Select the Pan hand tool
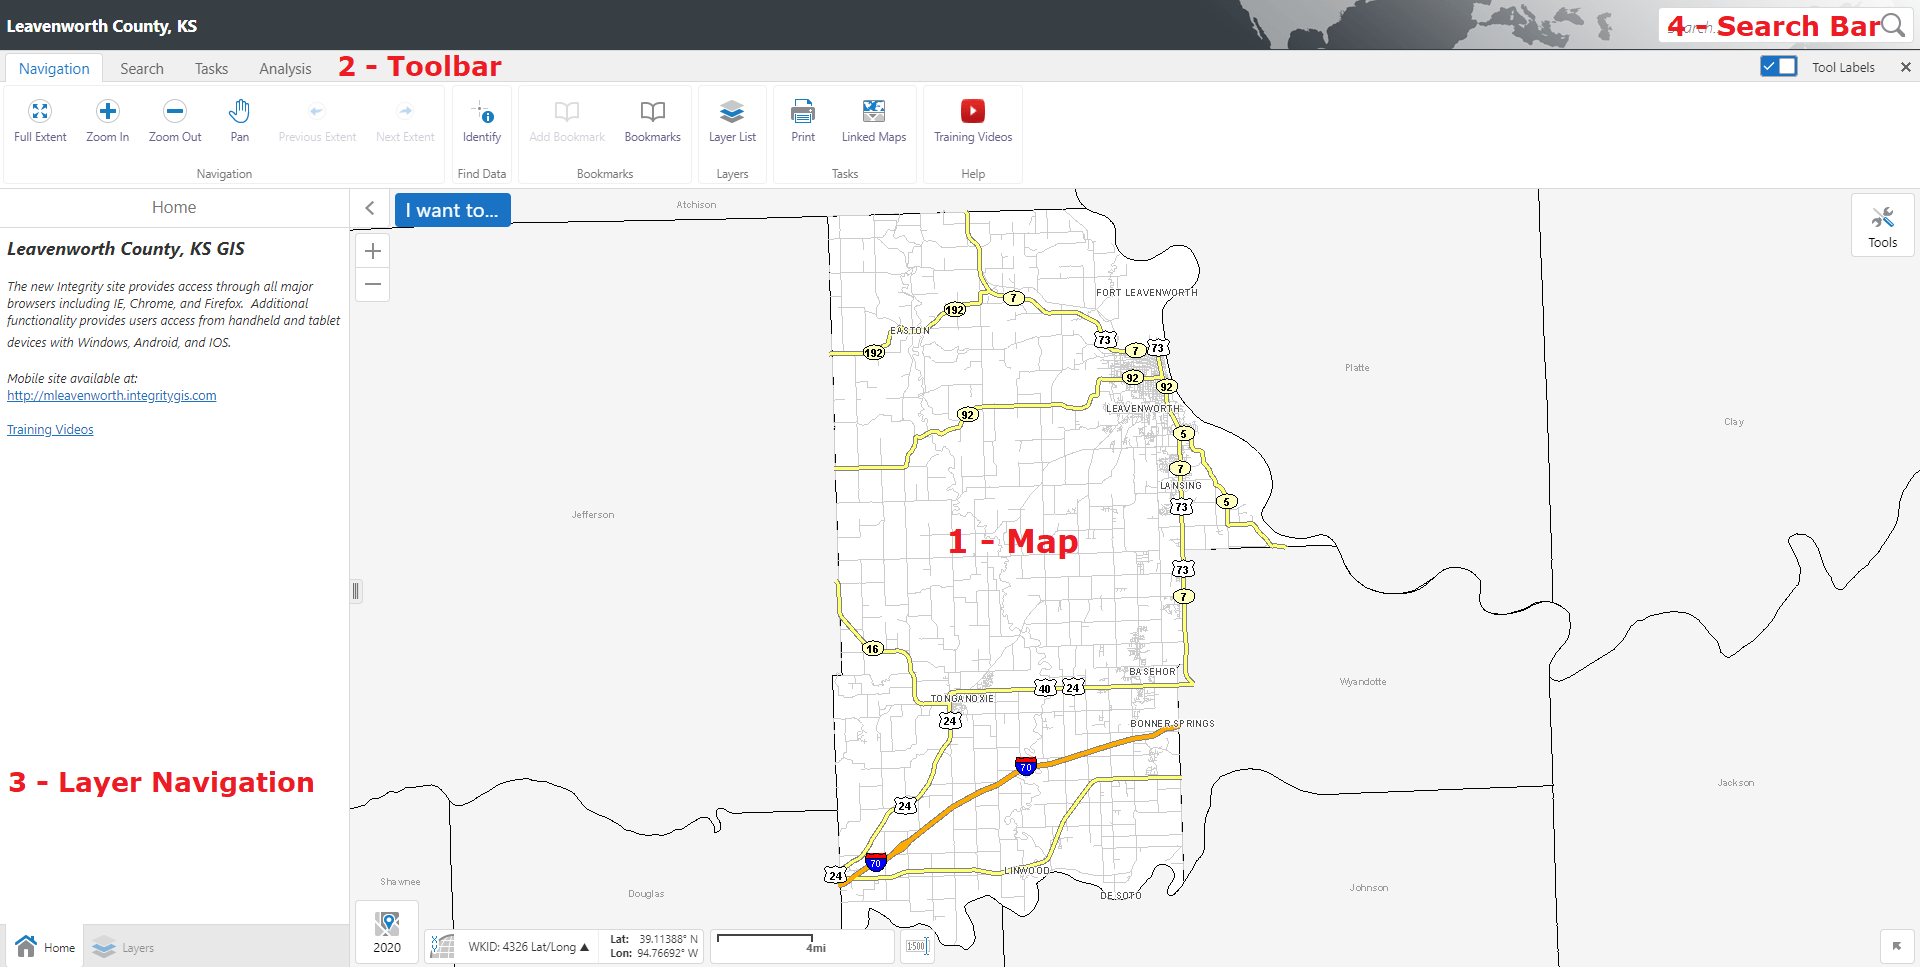The height and width of the screenshot is (967, 1920). (x=240, y=122)
